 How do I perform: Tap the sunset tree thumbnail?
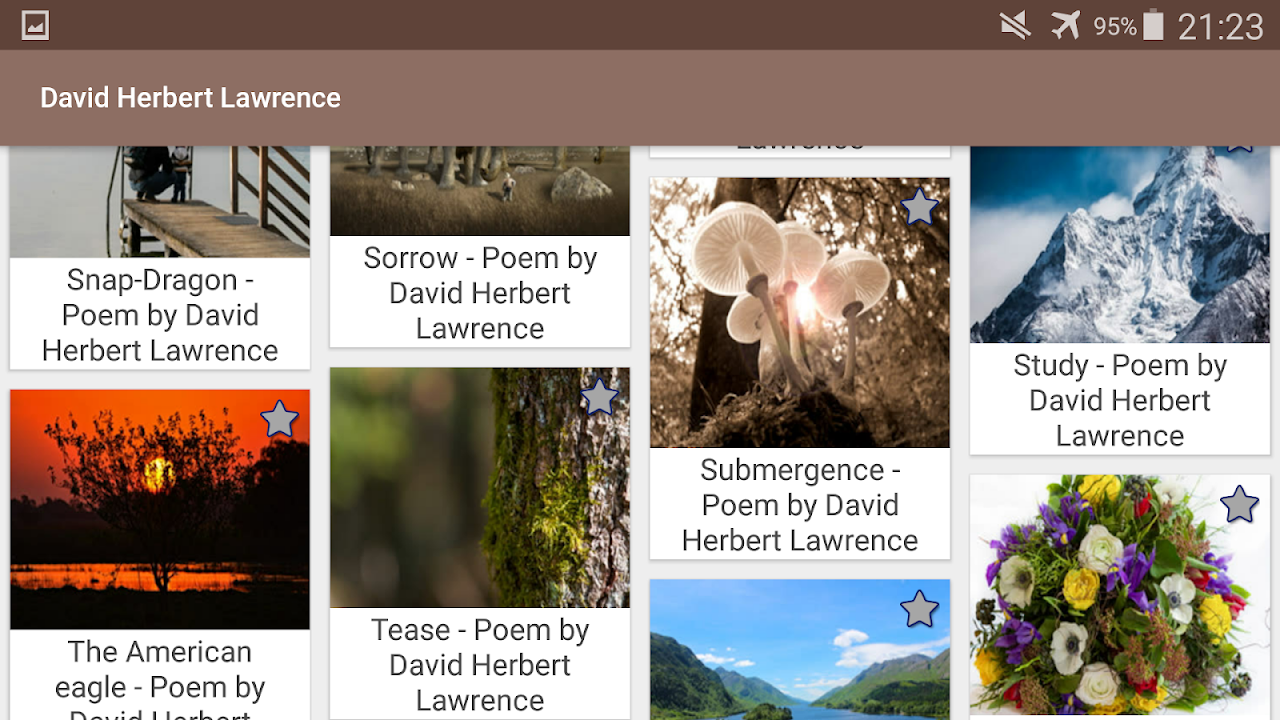(159, 509)
